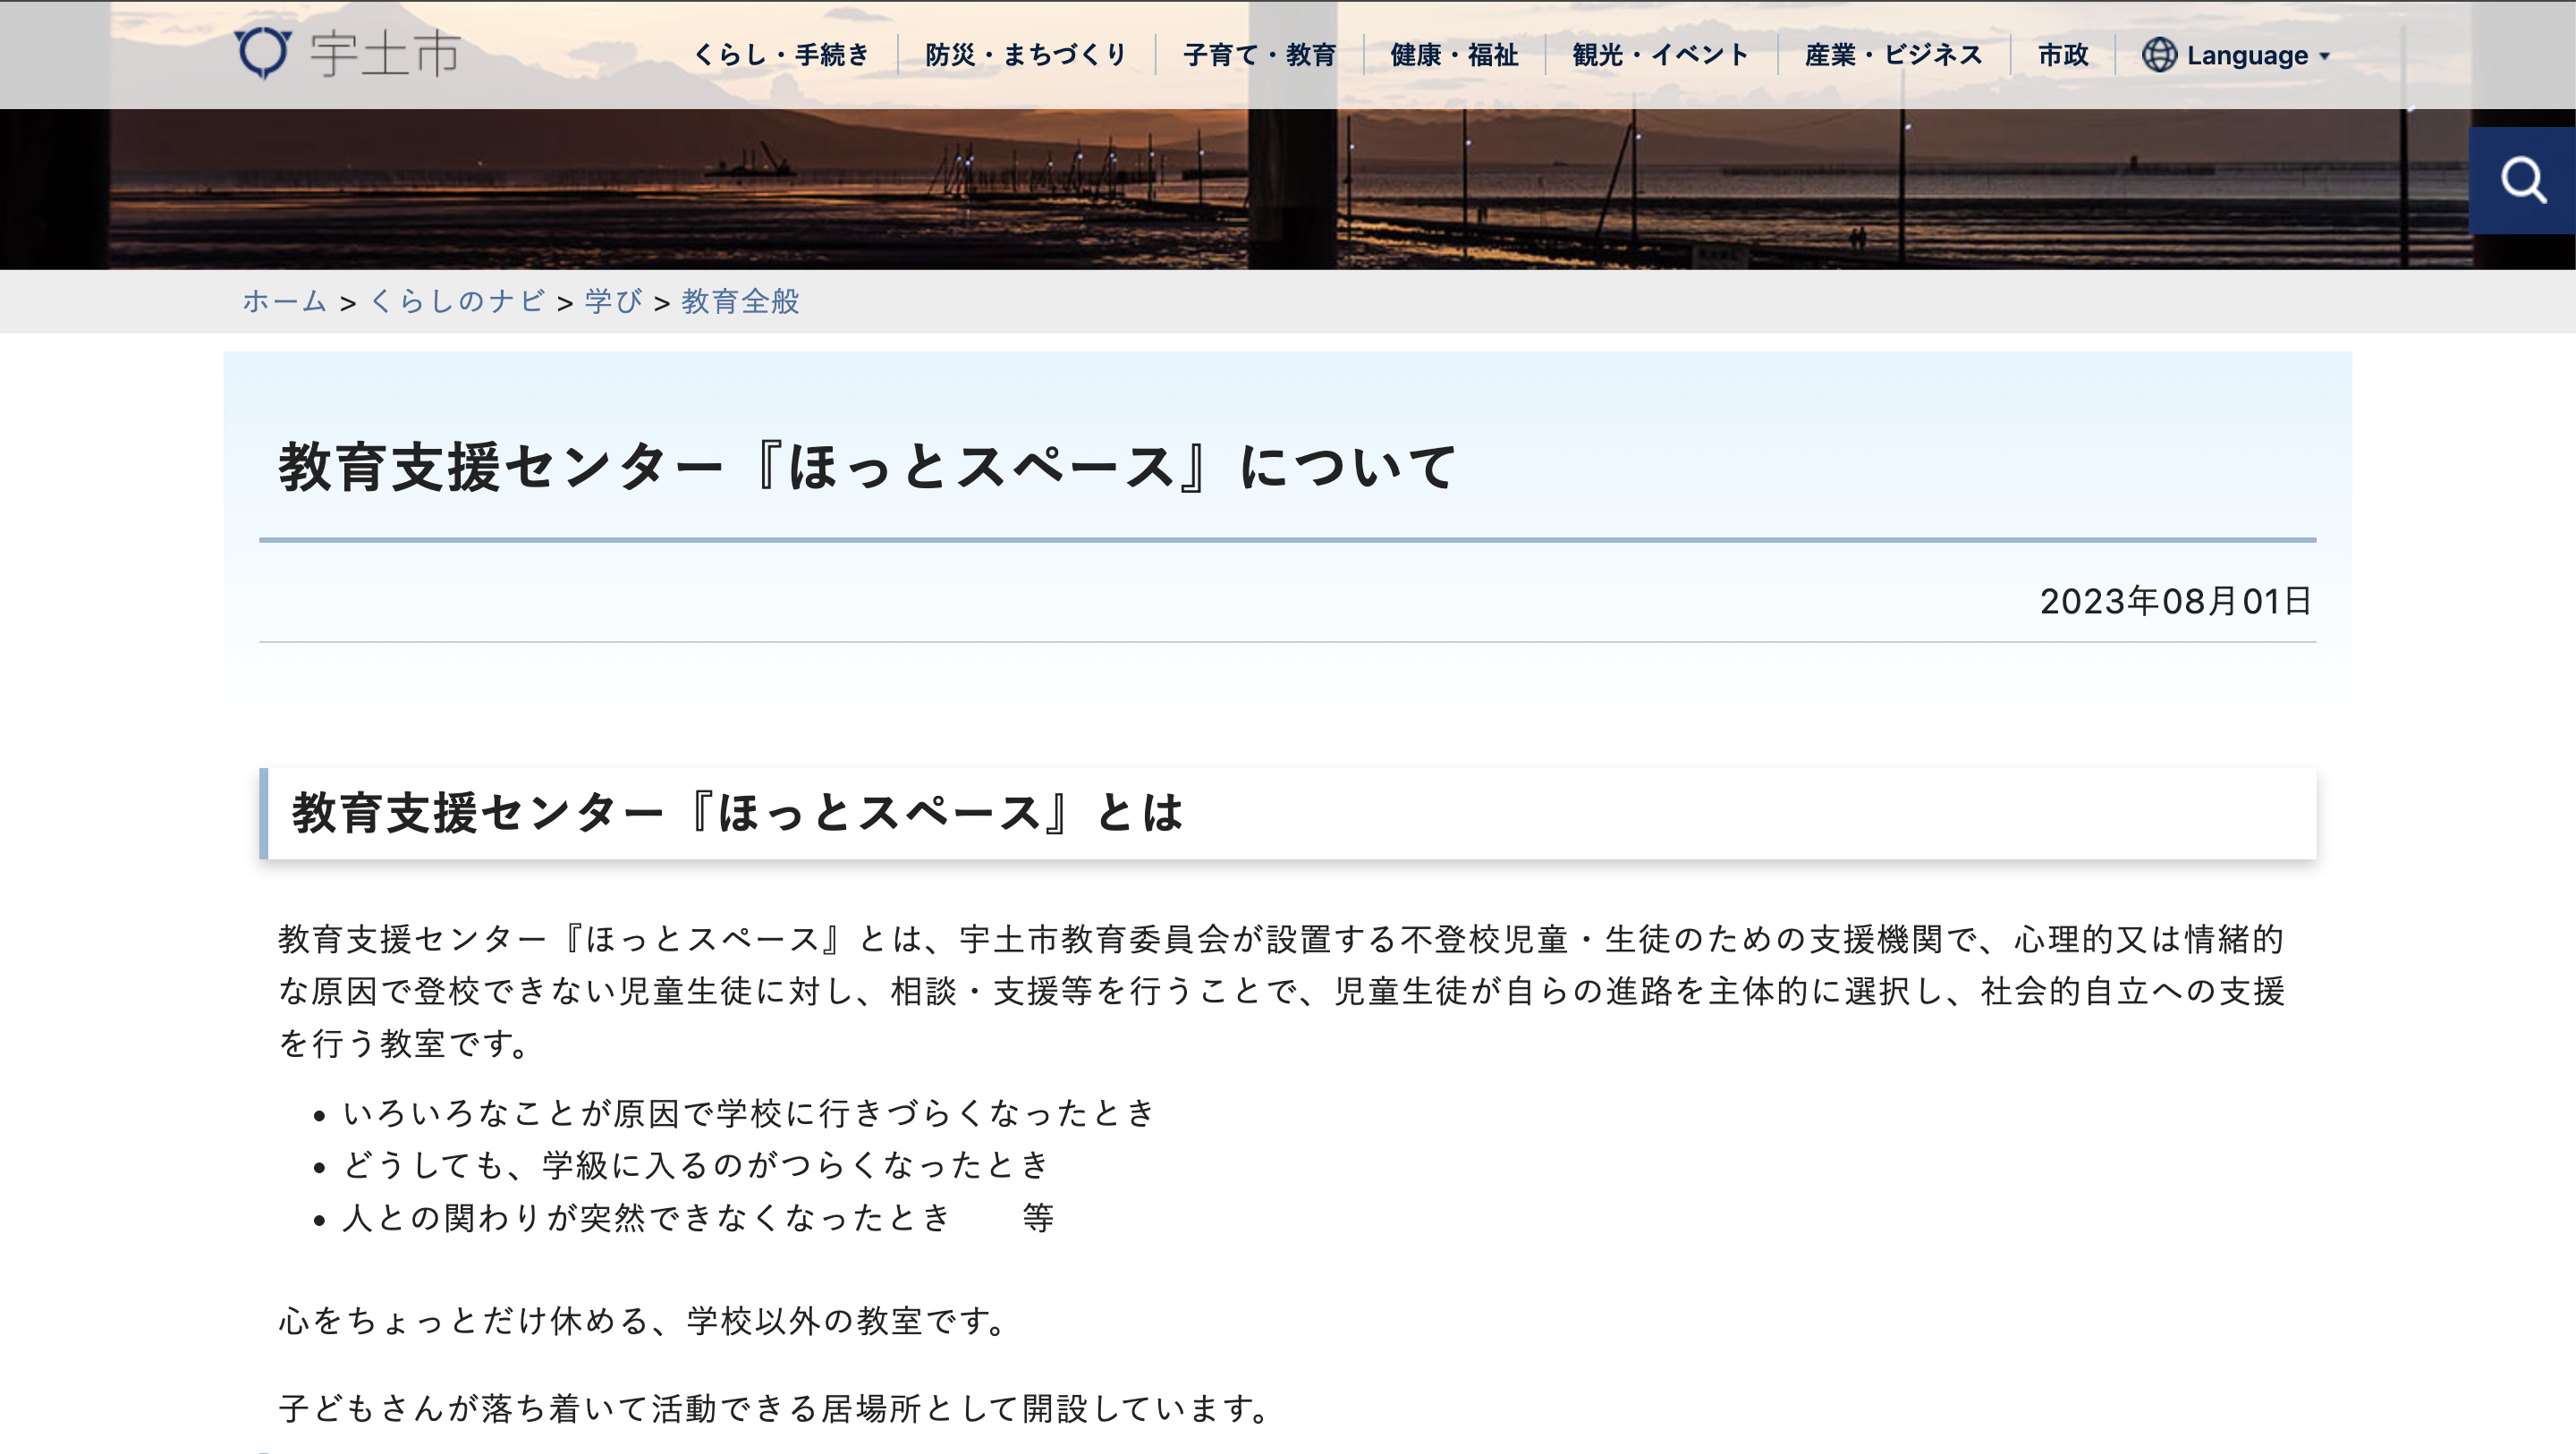The width and height of the screenshot is (2576, 1454).
Task: Open site search with the magnifier icon
Action: click(2526, 180)
